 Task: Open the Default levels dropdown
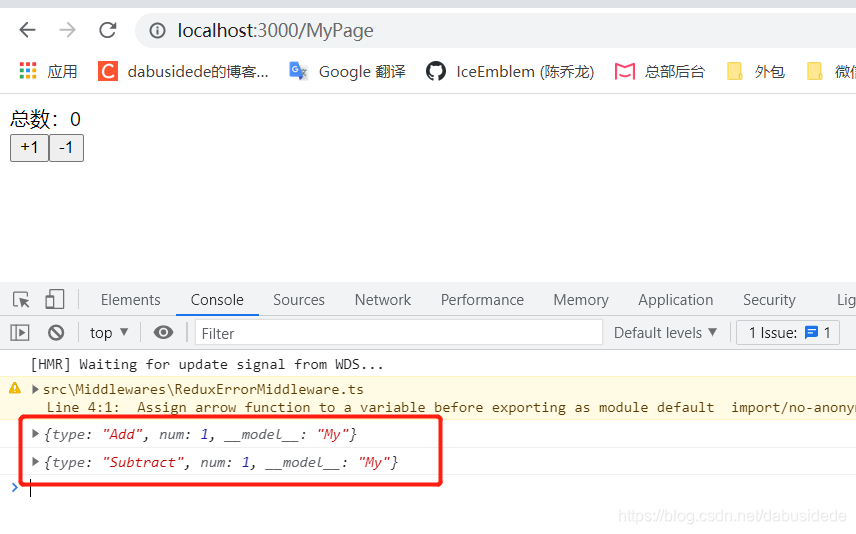point(665,333)
